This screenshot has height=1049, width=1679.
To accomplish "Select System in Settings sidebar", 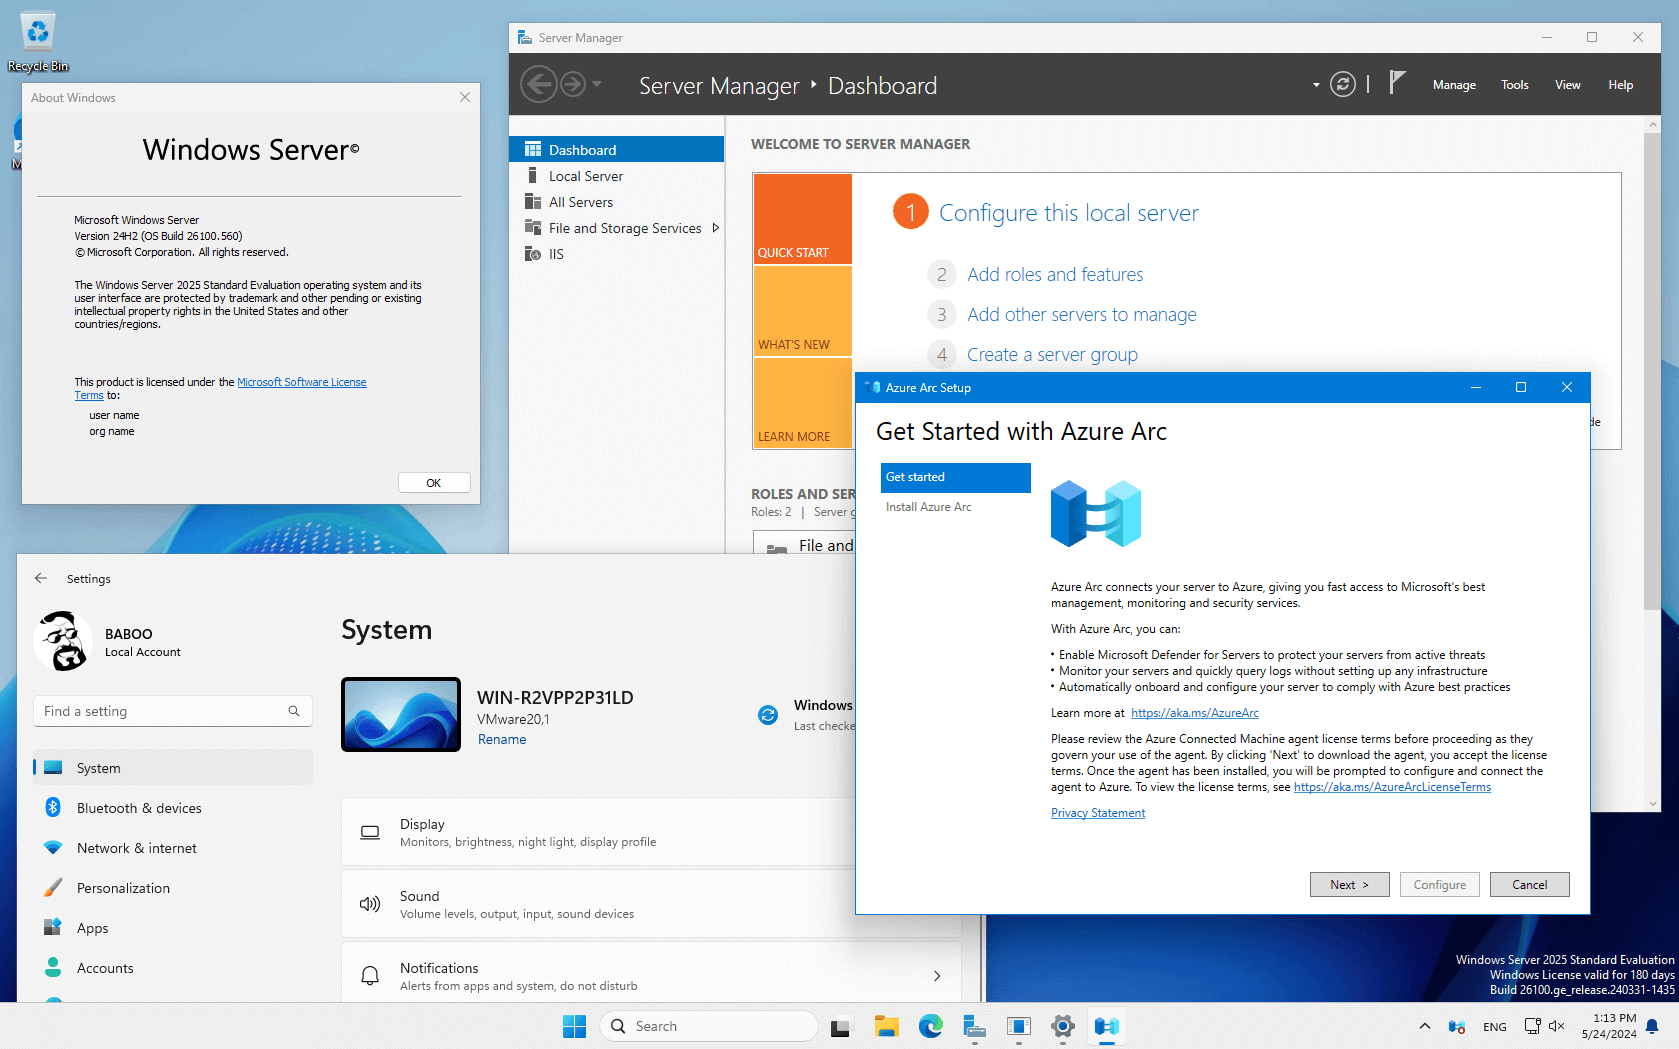I will (173, 767).
